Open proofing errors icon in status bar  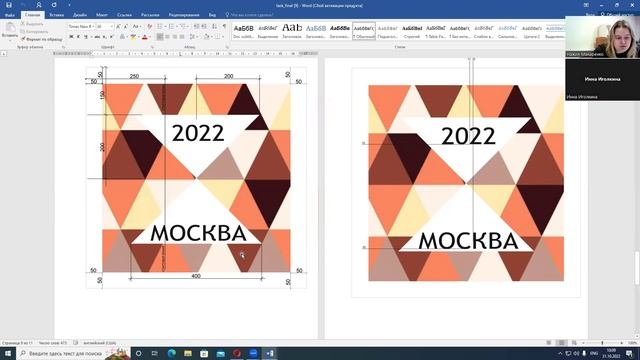[76, 343]
